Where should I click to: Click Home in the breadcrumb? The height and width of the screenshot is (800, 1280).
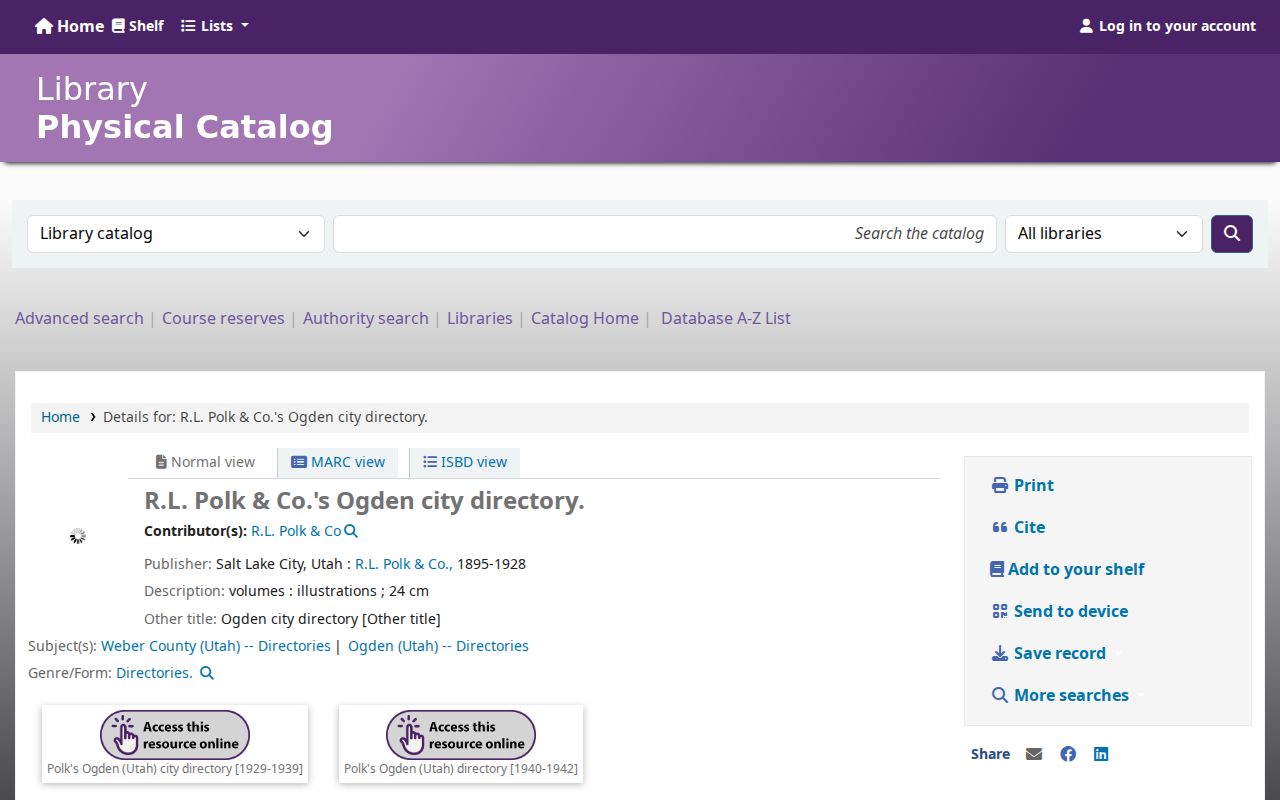tap(60, 417)
